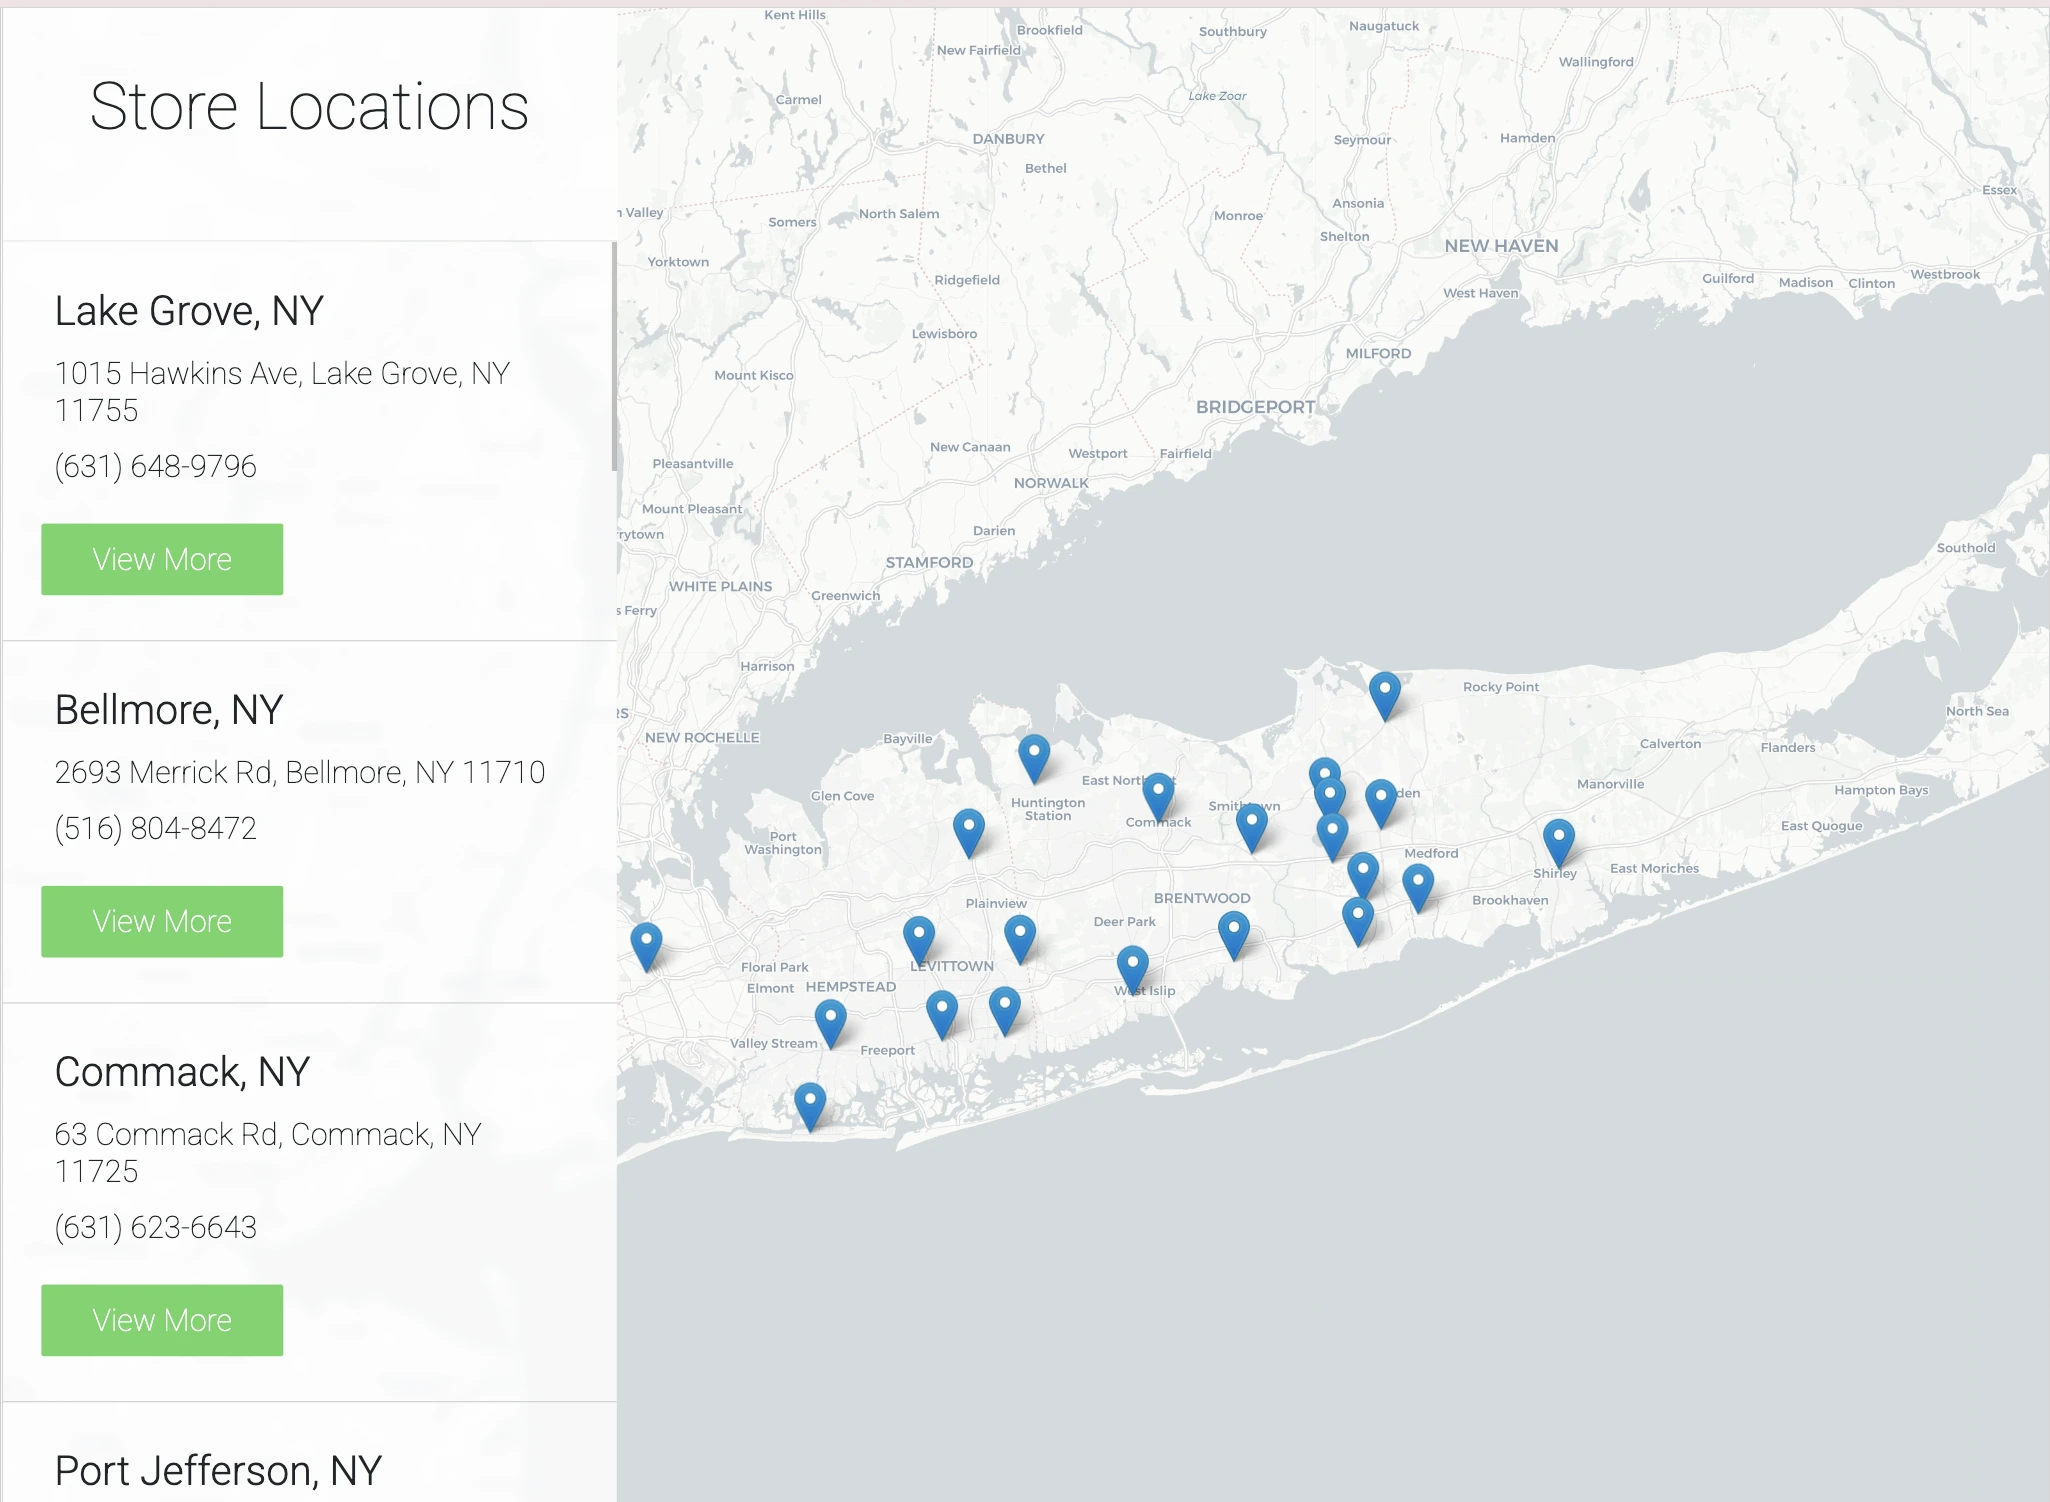Select the Port Jefferson, NY listing
This screenshot has width=2050, height=1502.
(218, 1470)
